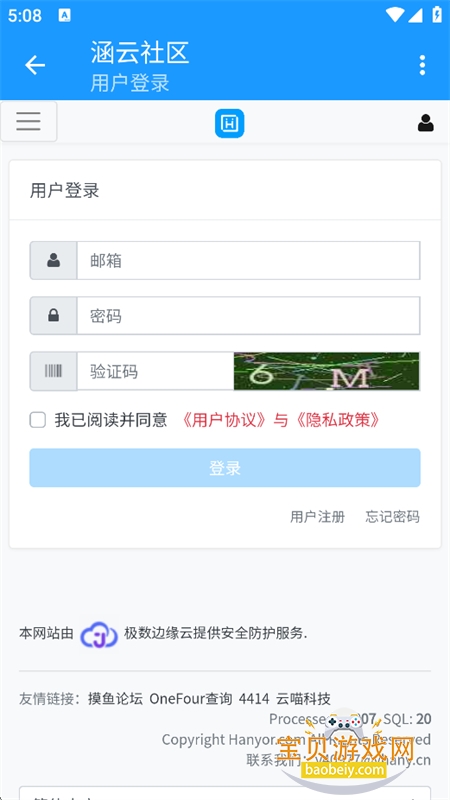The image size is (450, 800).
Task: Open the hamburger navigation menu
Action: coord(29,121)
